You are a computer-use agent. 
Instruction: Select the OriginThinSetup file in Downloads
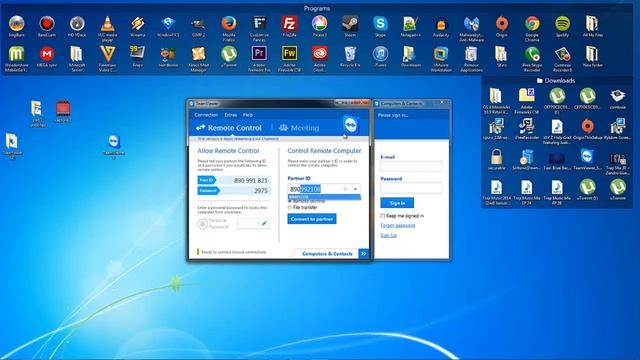coord(588,129)
